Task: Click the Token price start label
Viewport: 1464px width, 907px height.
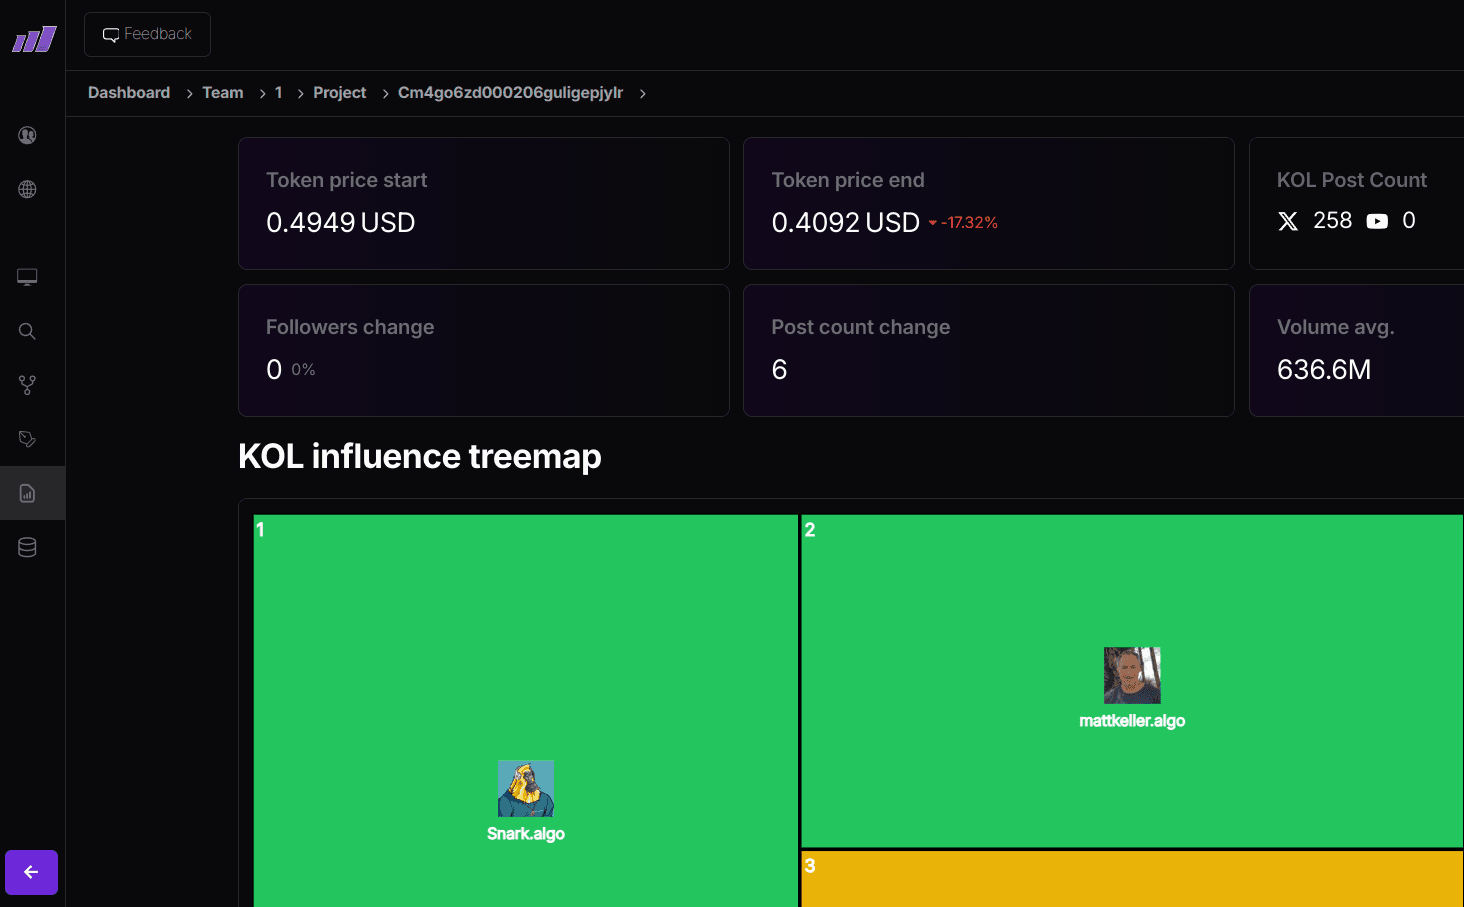Action: (x=346, y=180)
